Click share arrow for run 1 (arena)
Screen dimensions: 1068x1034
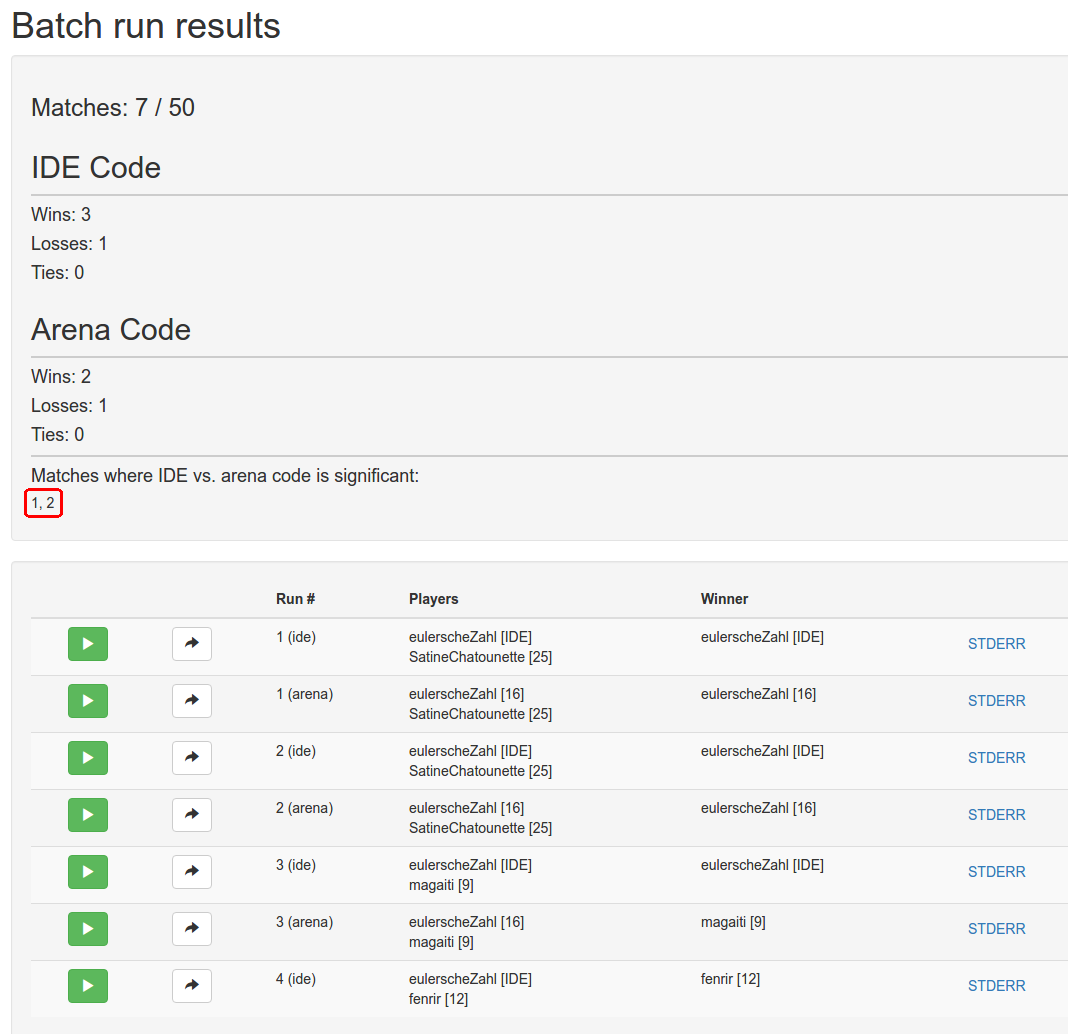(192, 701)
